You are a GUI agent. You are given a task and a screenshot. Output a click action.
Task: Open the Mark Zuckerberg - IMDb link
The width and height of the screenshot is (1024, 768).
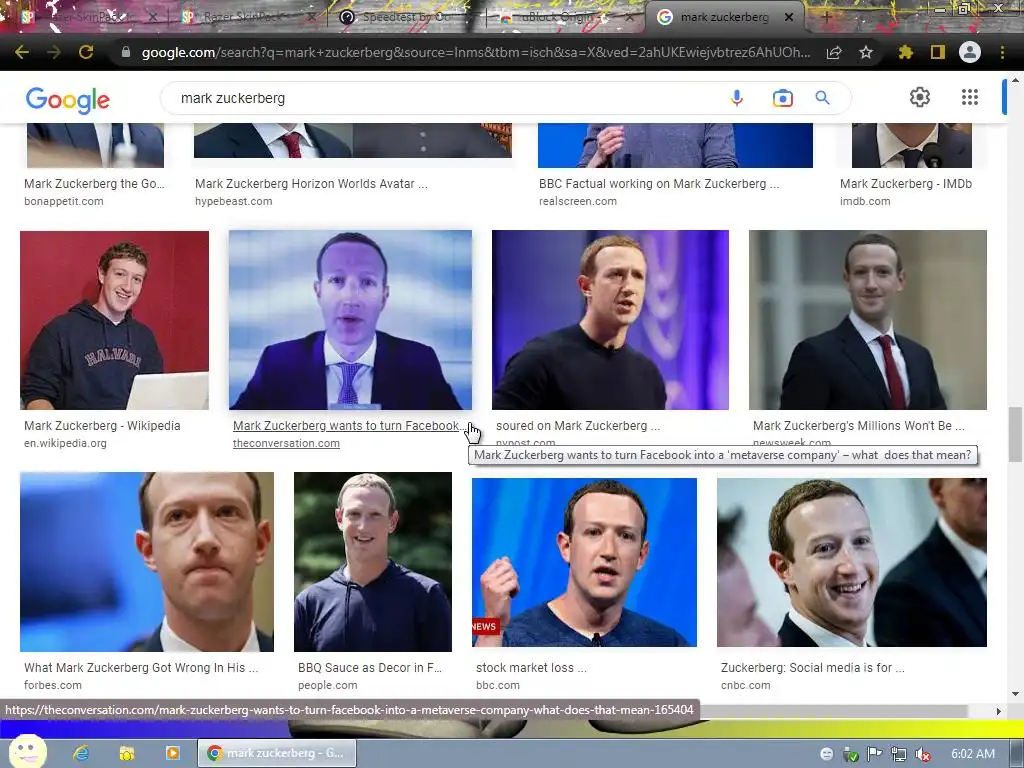pos(906,184)
